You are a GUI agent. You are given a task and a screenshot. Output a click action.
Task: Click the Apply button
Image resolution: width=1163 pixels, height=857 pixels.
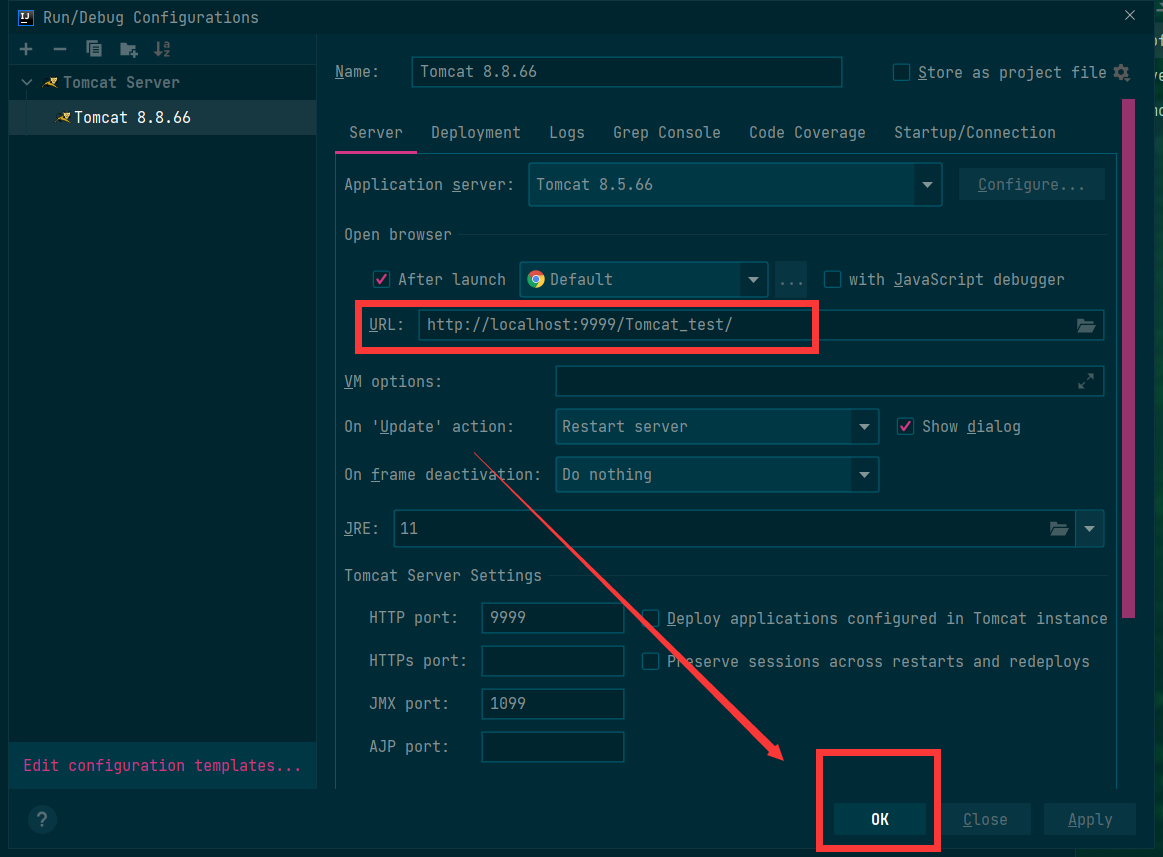pos(1090,819)
